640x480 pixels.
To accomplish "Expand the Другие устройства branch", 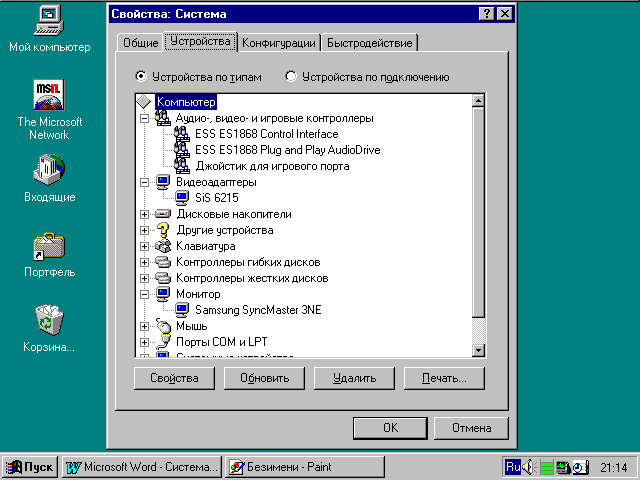I will coord(144,230).
